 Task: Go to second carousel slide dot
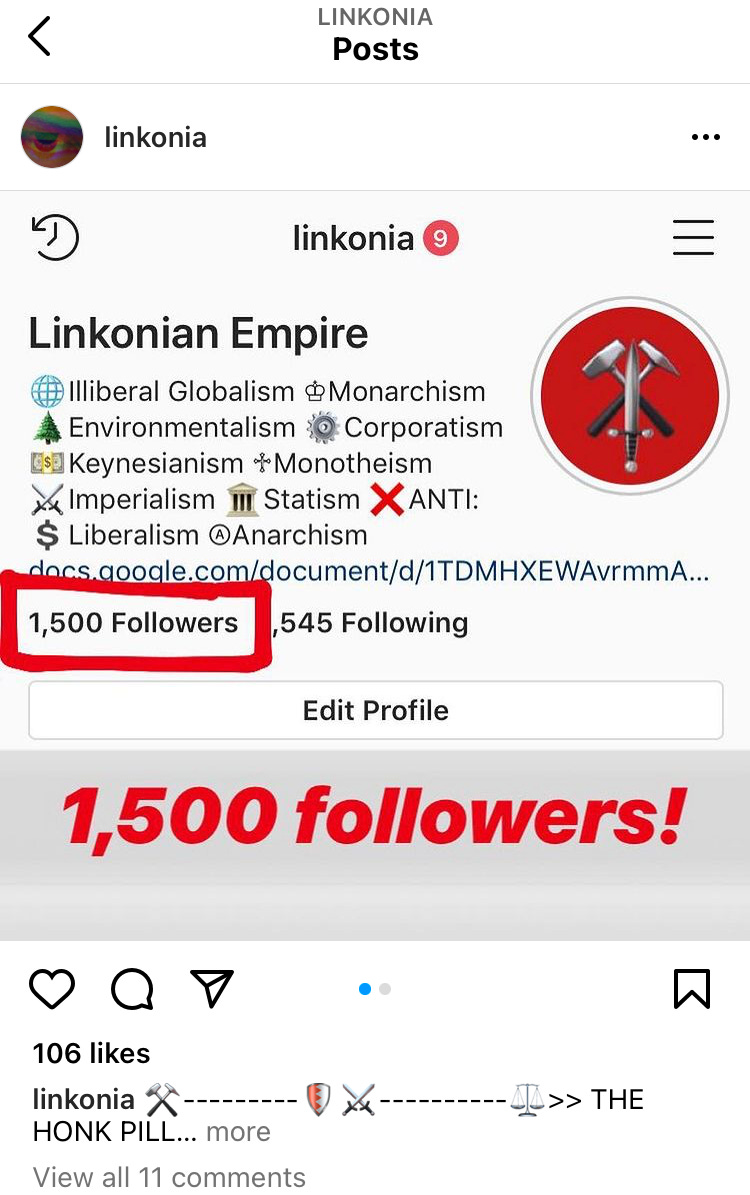(x=385, y=988)
